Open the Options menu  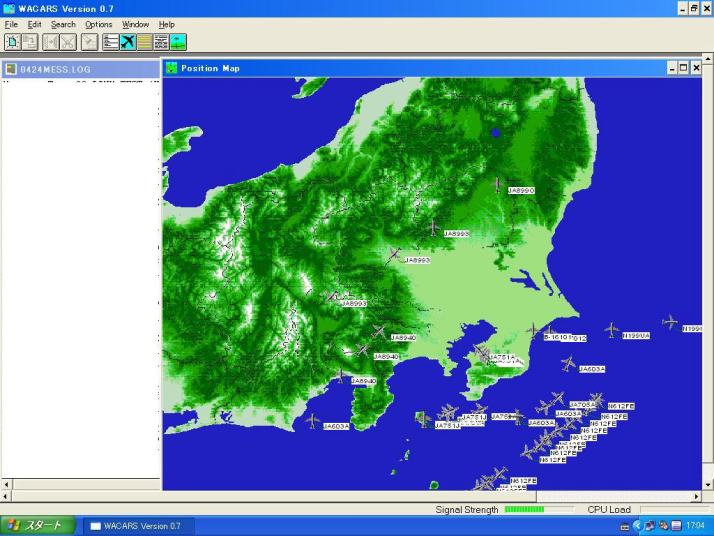click(98, 24)
